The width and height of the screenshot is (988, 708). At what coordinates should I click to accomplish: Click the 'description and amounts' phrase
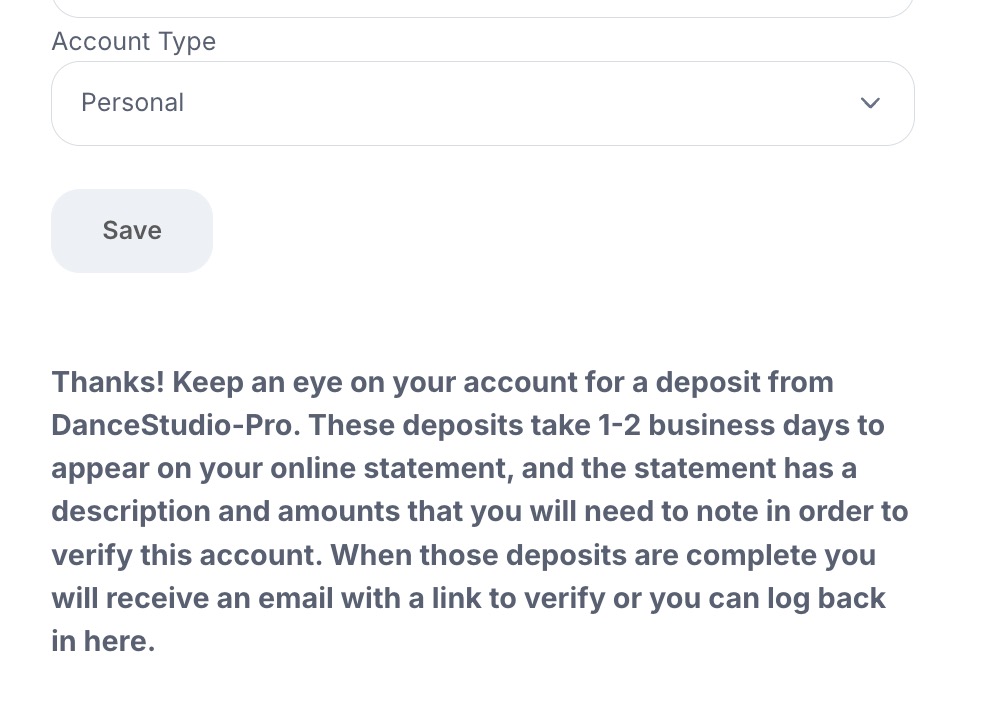click(226, 511)
